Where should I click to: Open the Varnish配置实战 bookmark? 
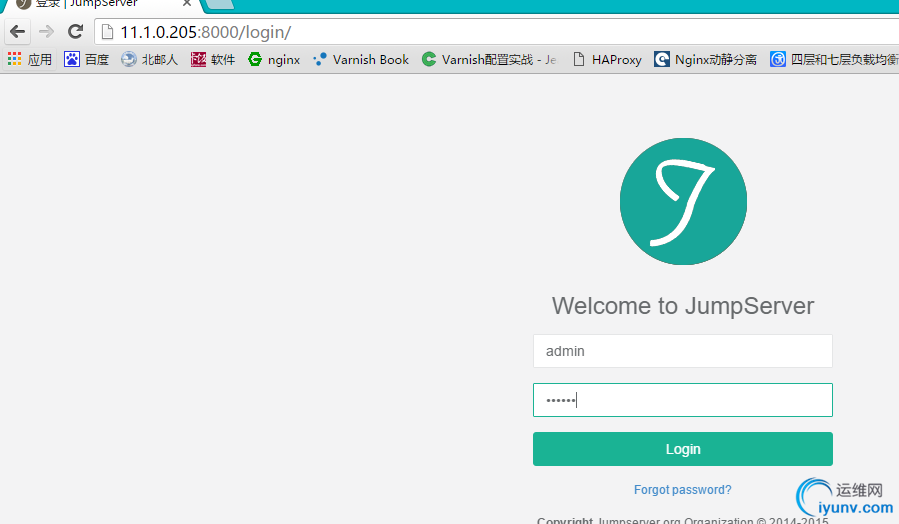tap(489, 59)
